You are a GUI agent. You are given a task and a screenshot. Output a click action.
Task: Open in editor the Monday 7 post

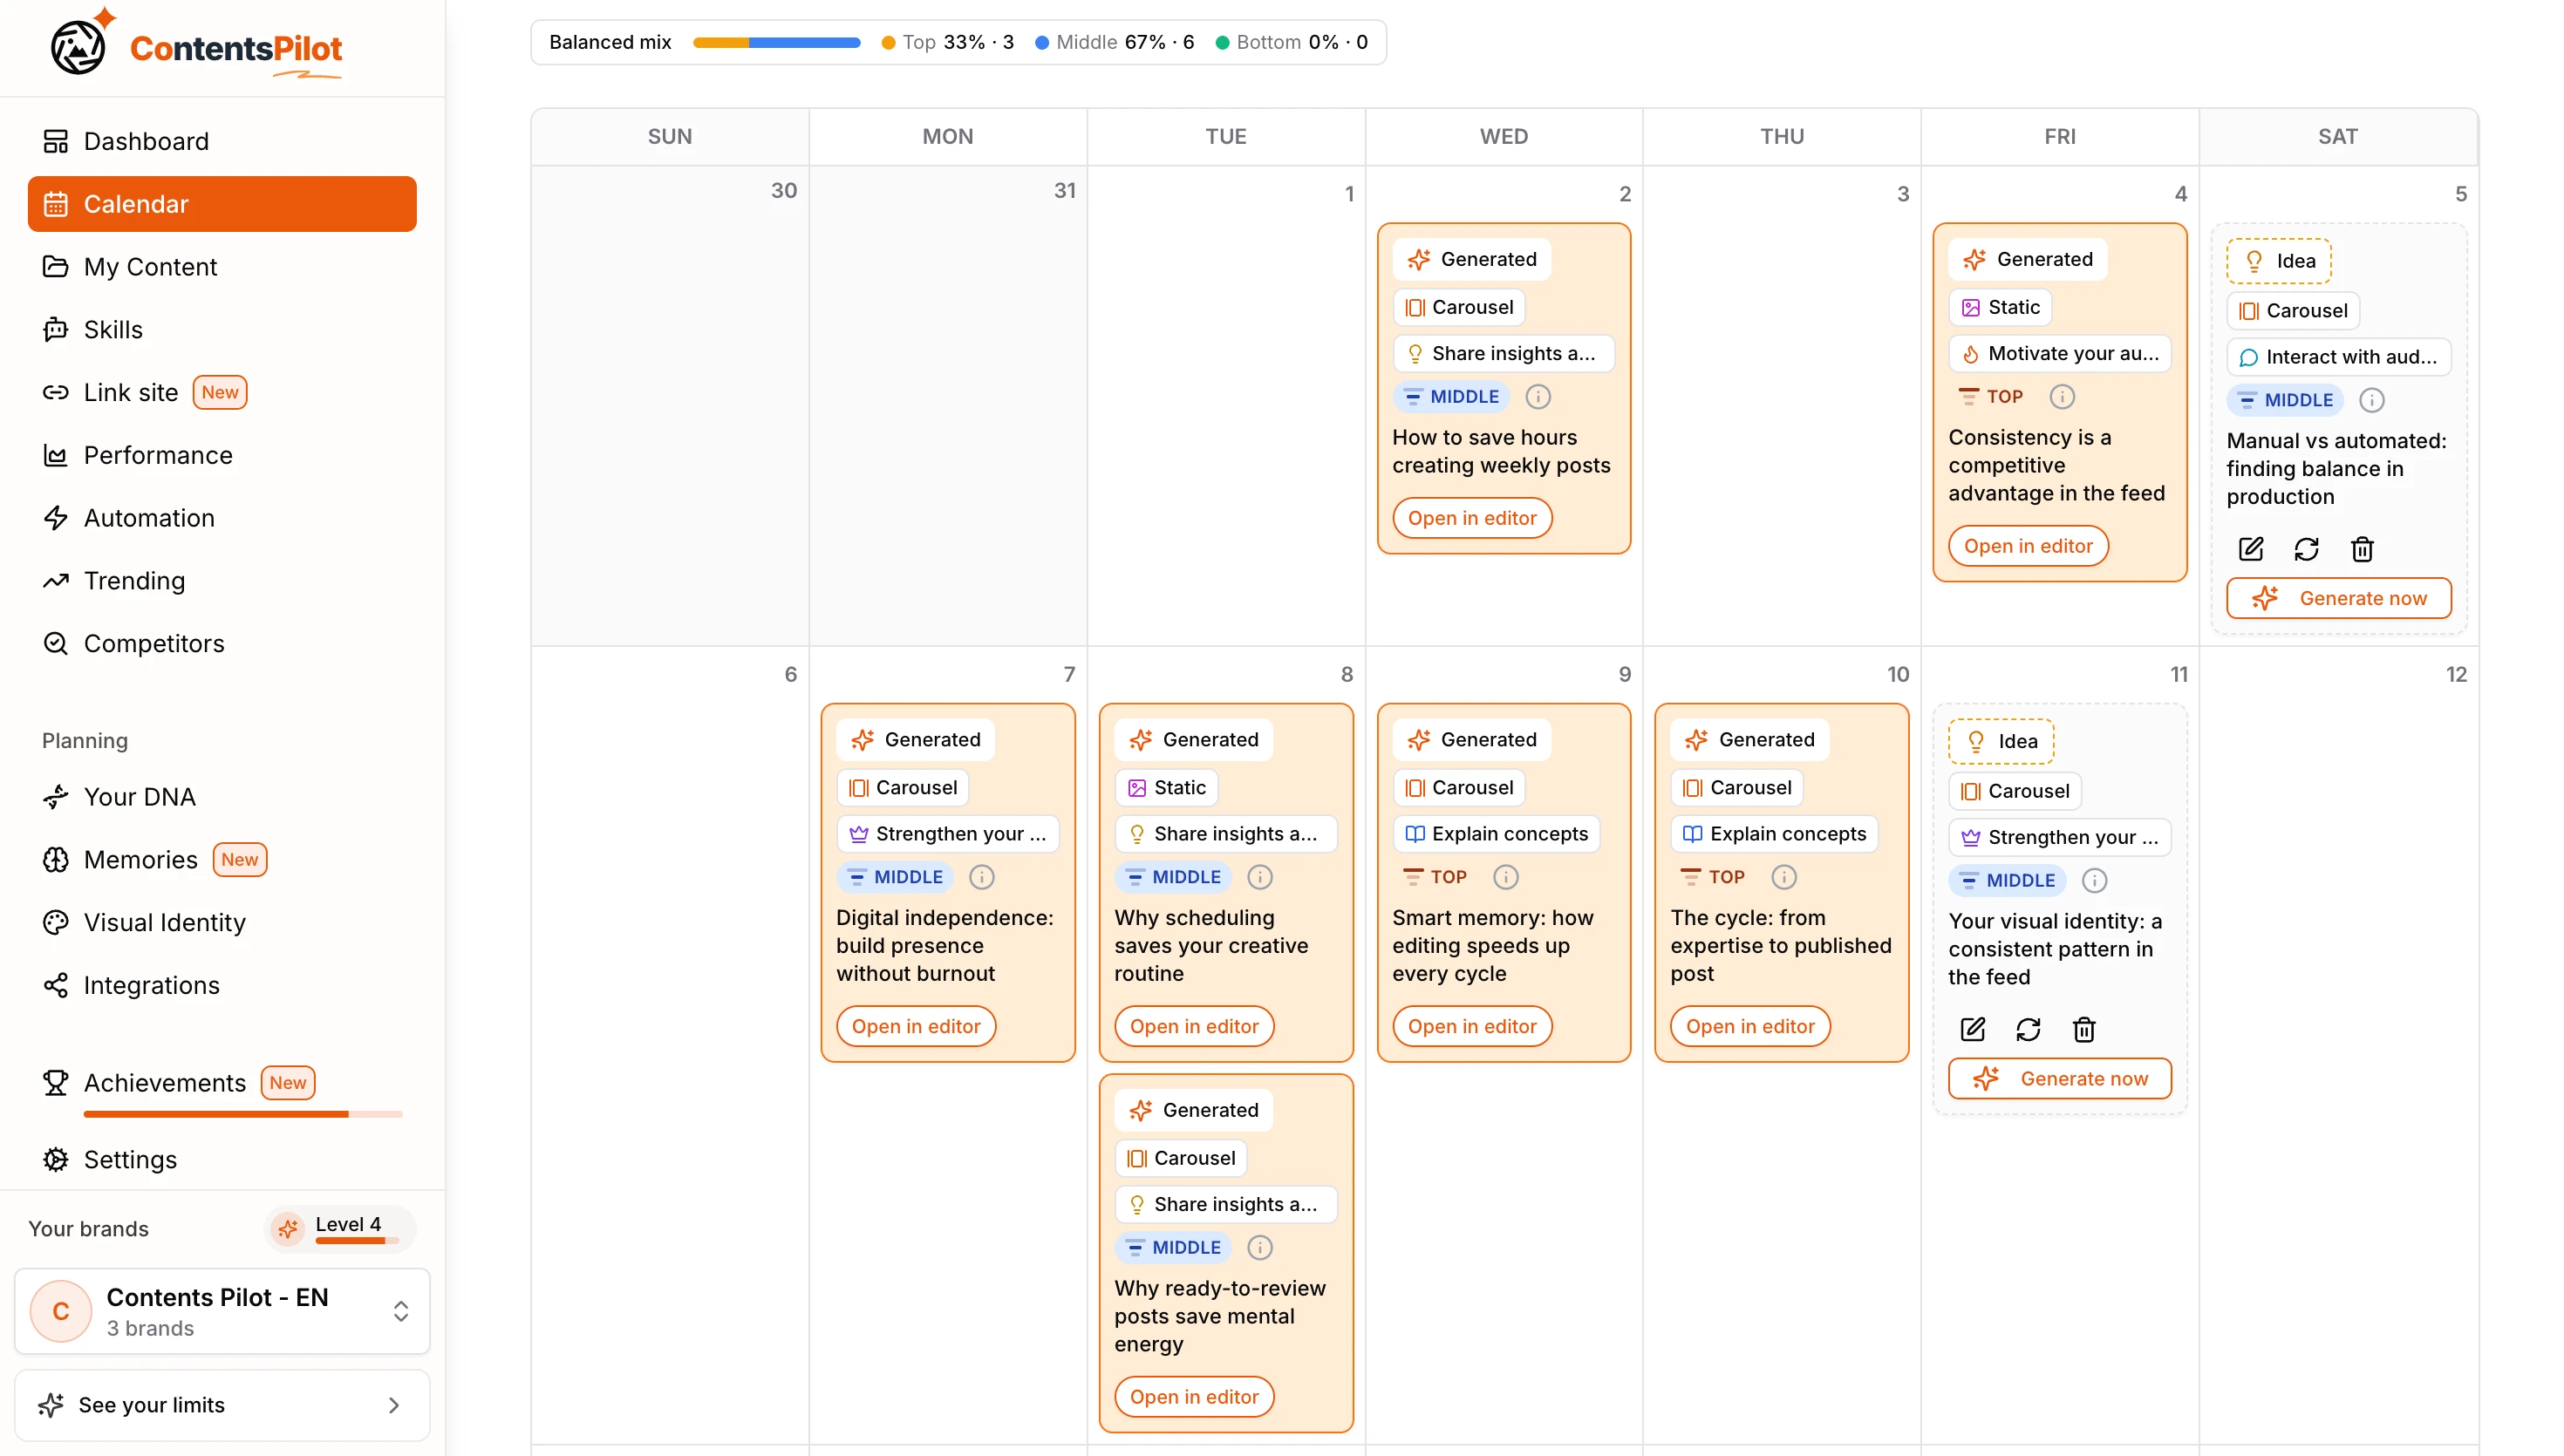[916, 1026]
